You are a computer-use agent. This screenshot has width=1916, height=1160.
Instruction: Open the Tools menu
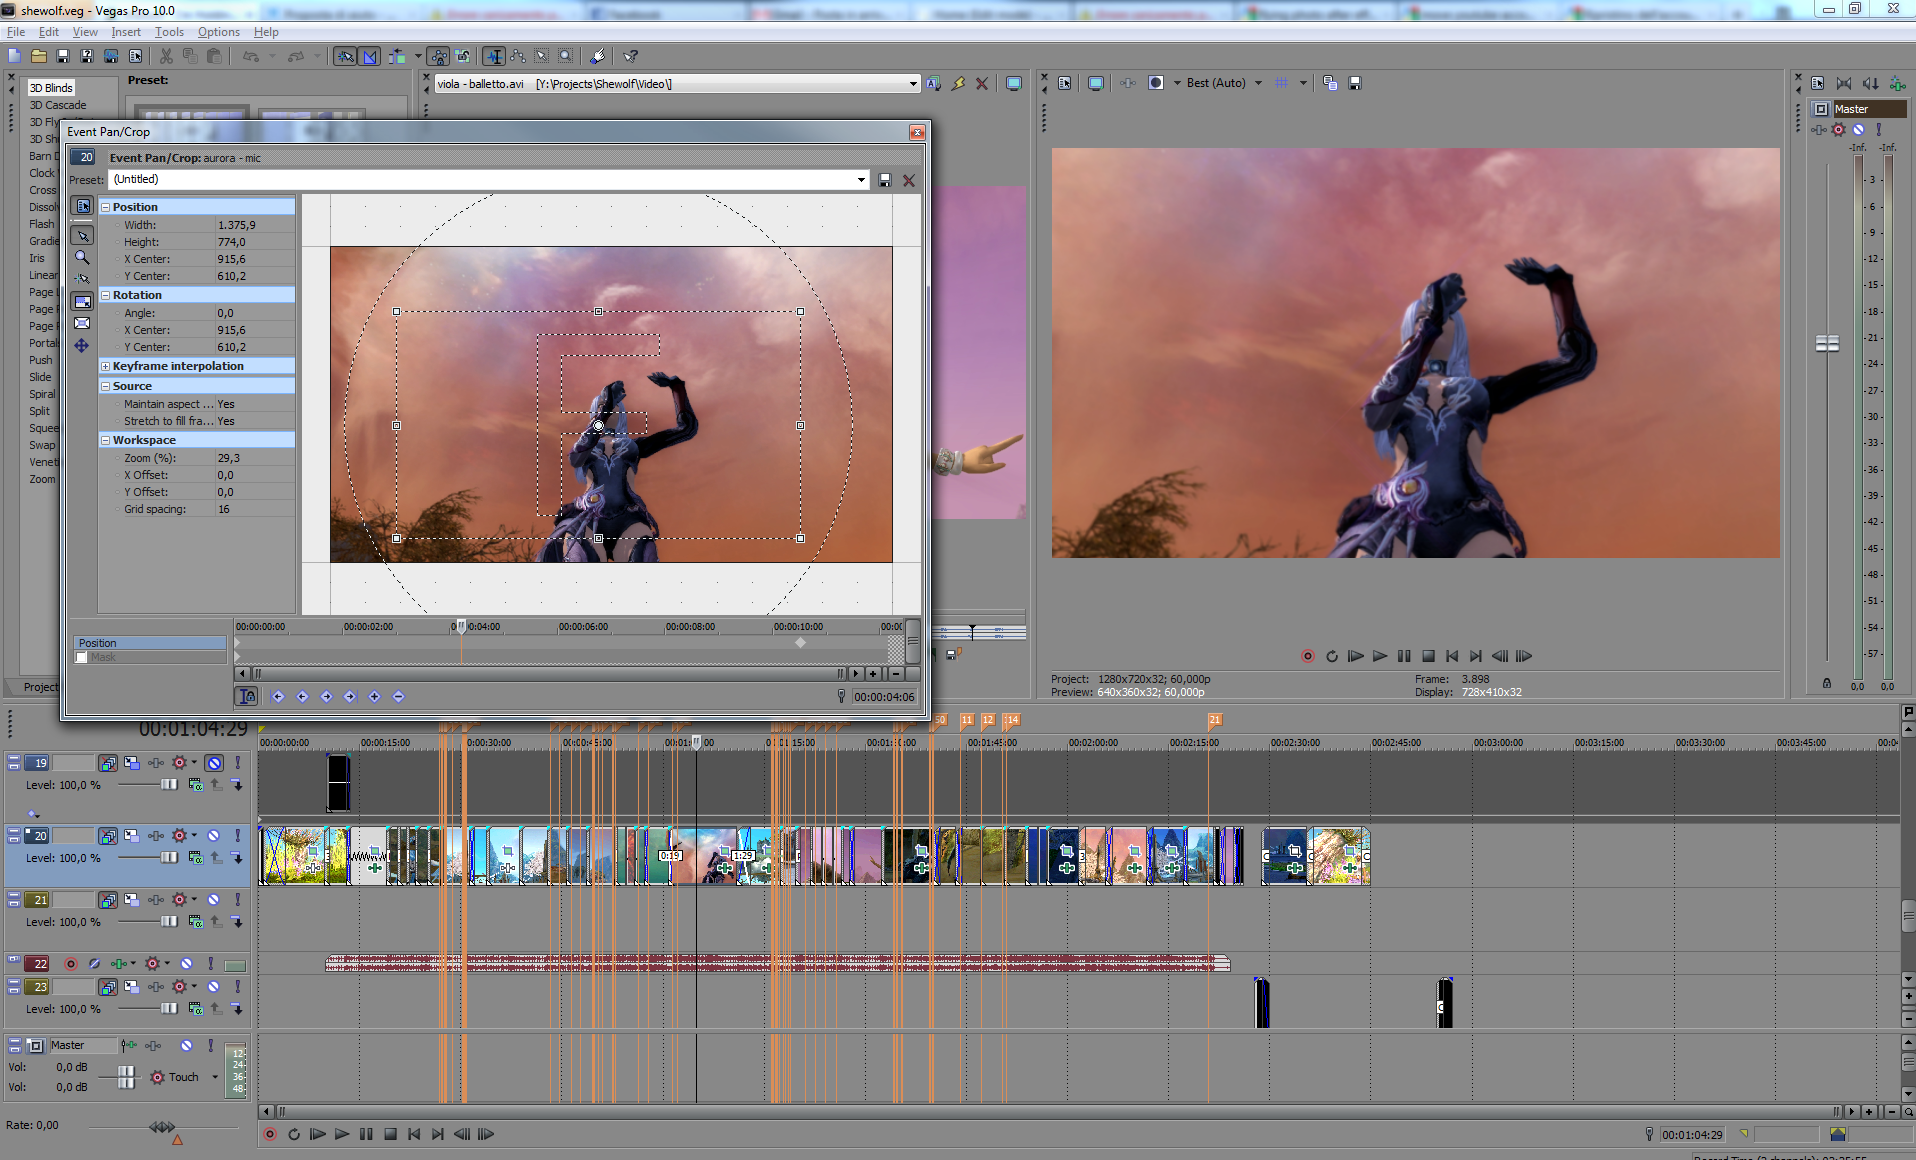pos(169,32)
